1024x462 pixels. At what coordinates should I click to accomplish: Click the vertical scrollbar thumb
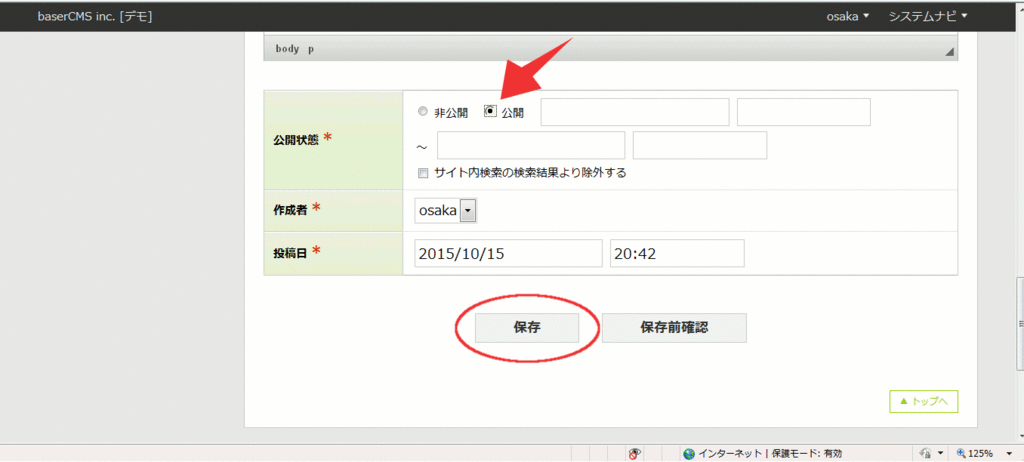1019,323
